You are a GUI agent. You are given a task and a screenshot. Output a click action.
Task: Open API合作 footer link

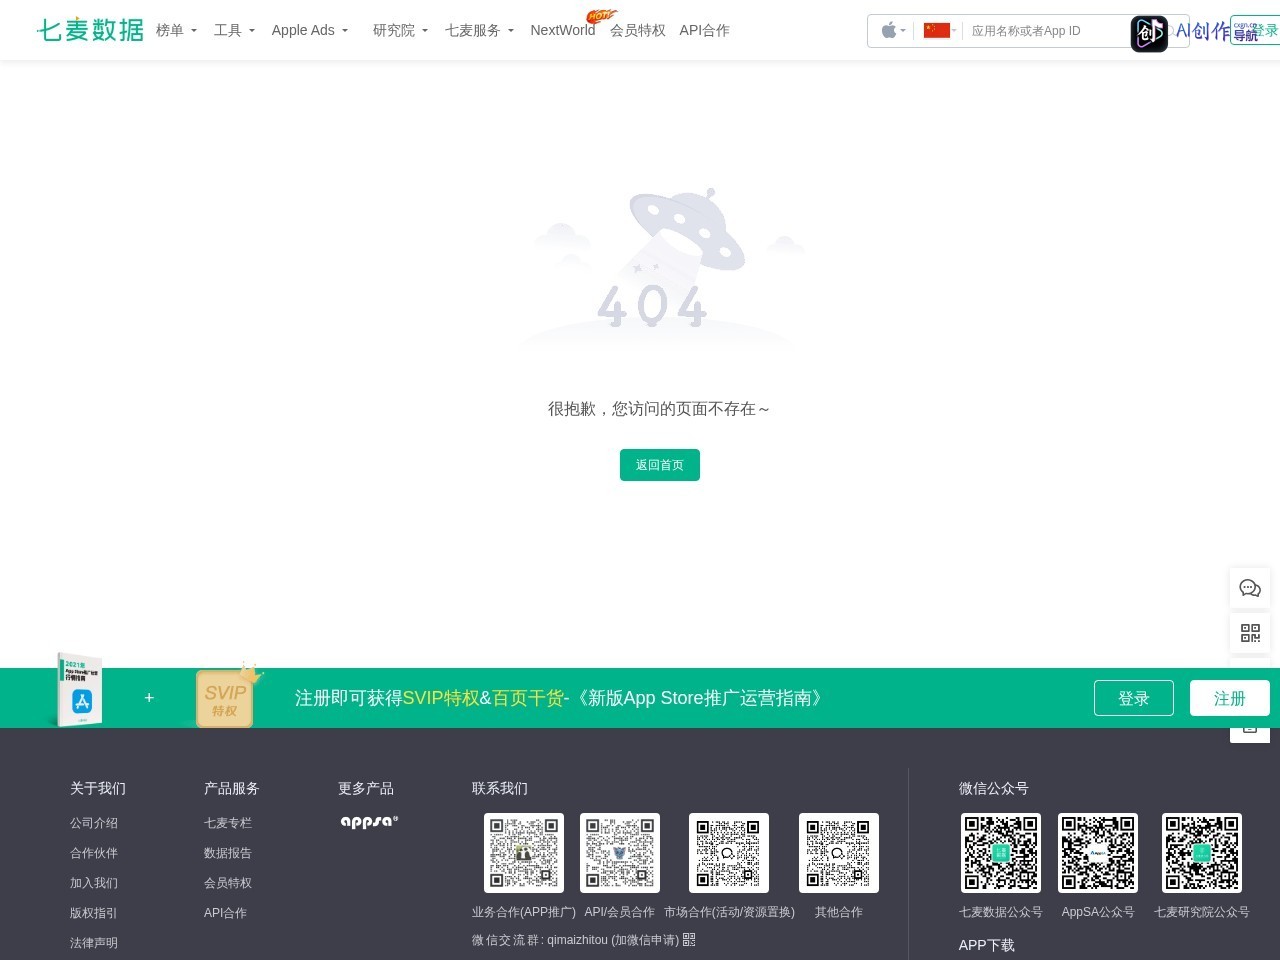point(225,913)
